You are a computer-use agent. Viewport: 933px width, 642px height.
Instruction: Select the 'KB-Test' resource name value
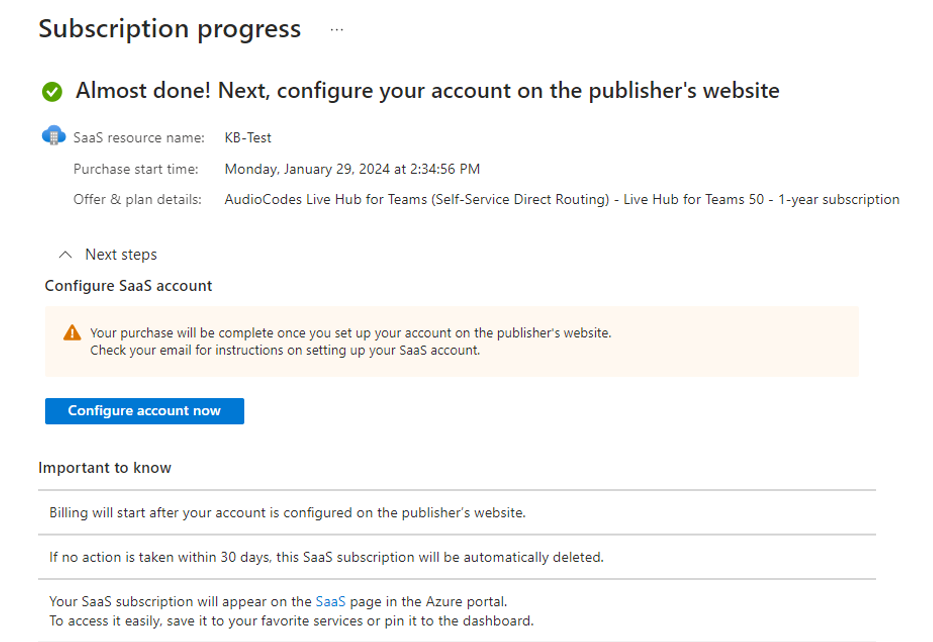tap(248, 137)
